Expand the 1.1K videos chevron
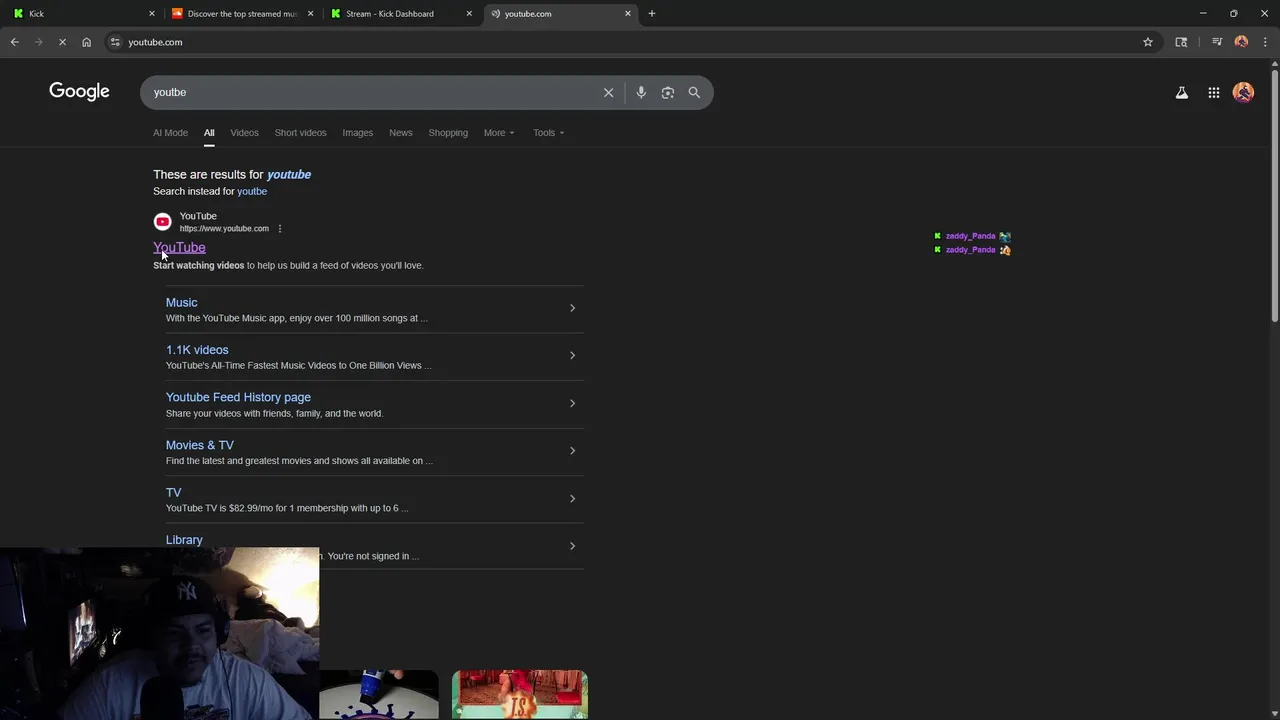Image resolution: width=1280 pixels, height=720 pixels. coord(572,355)
